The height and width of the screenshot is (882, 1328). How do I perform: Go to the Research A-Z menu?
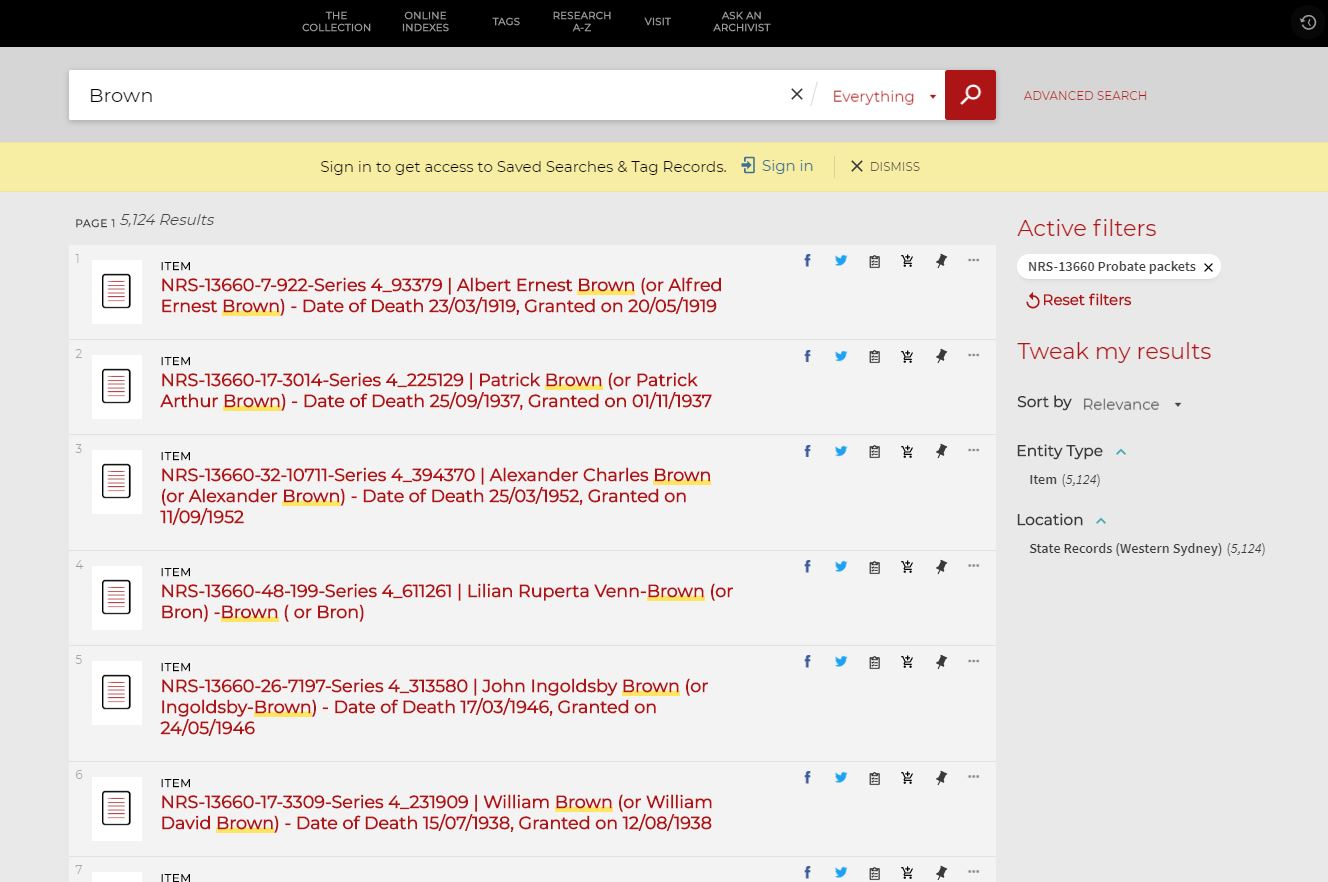pos(581,22)
